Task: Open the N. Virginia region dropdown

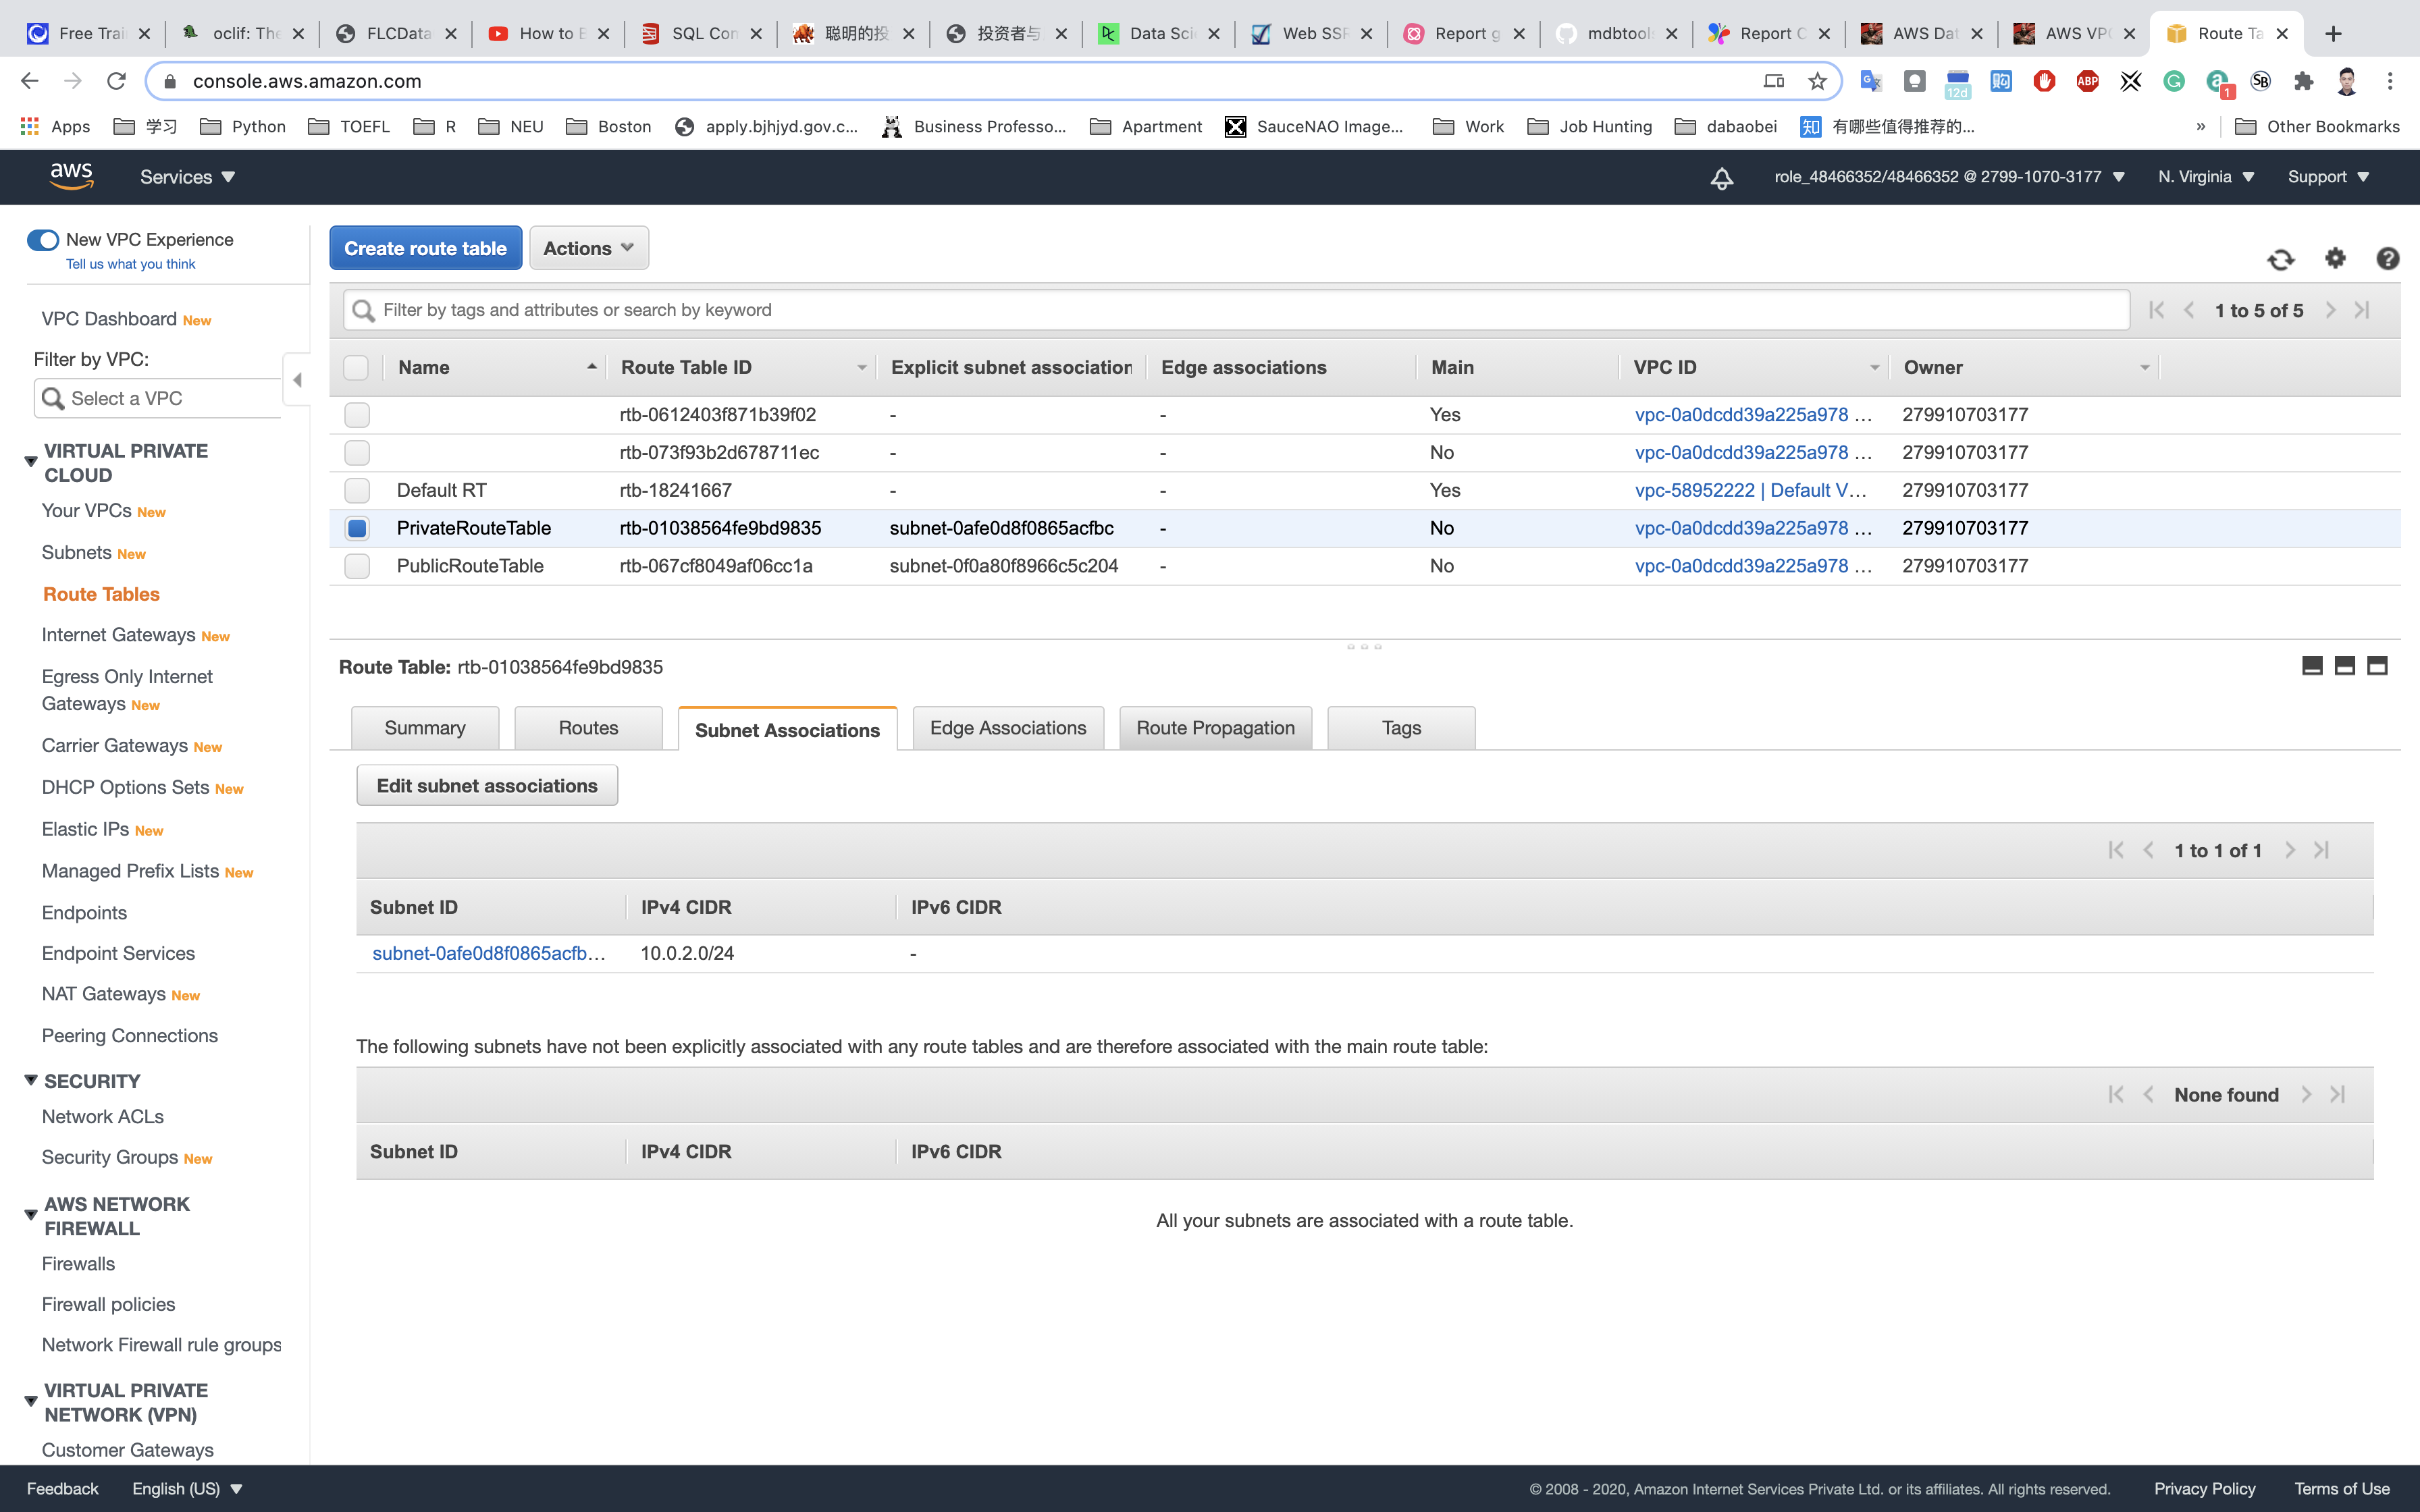Action: coord(2205,177)
